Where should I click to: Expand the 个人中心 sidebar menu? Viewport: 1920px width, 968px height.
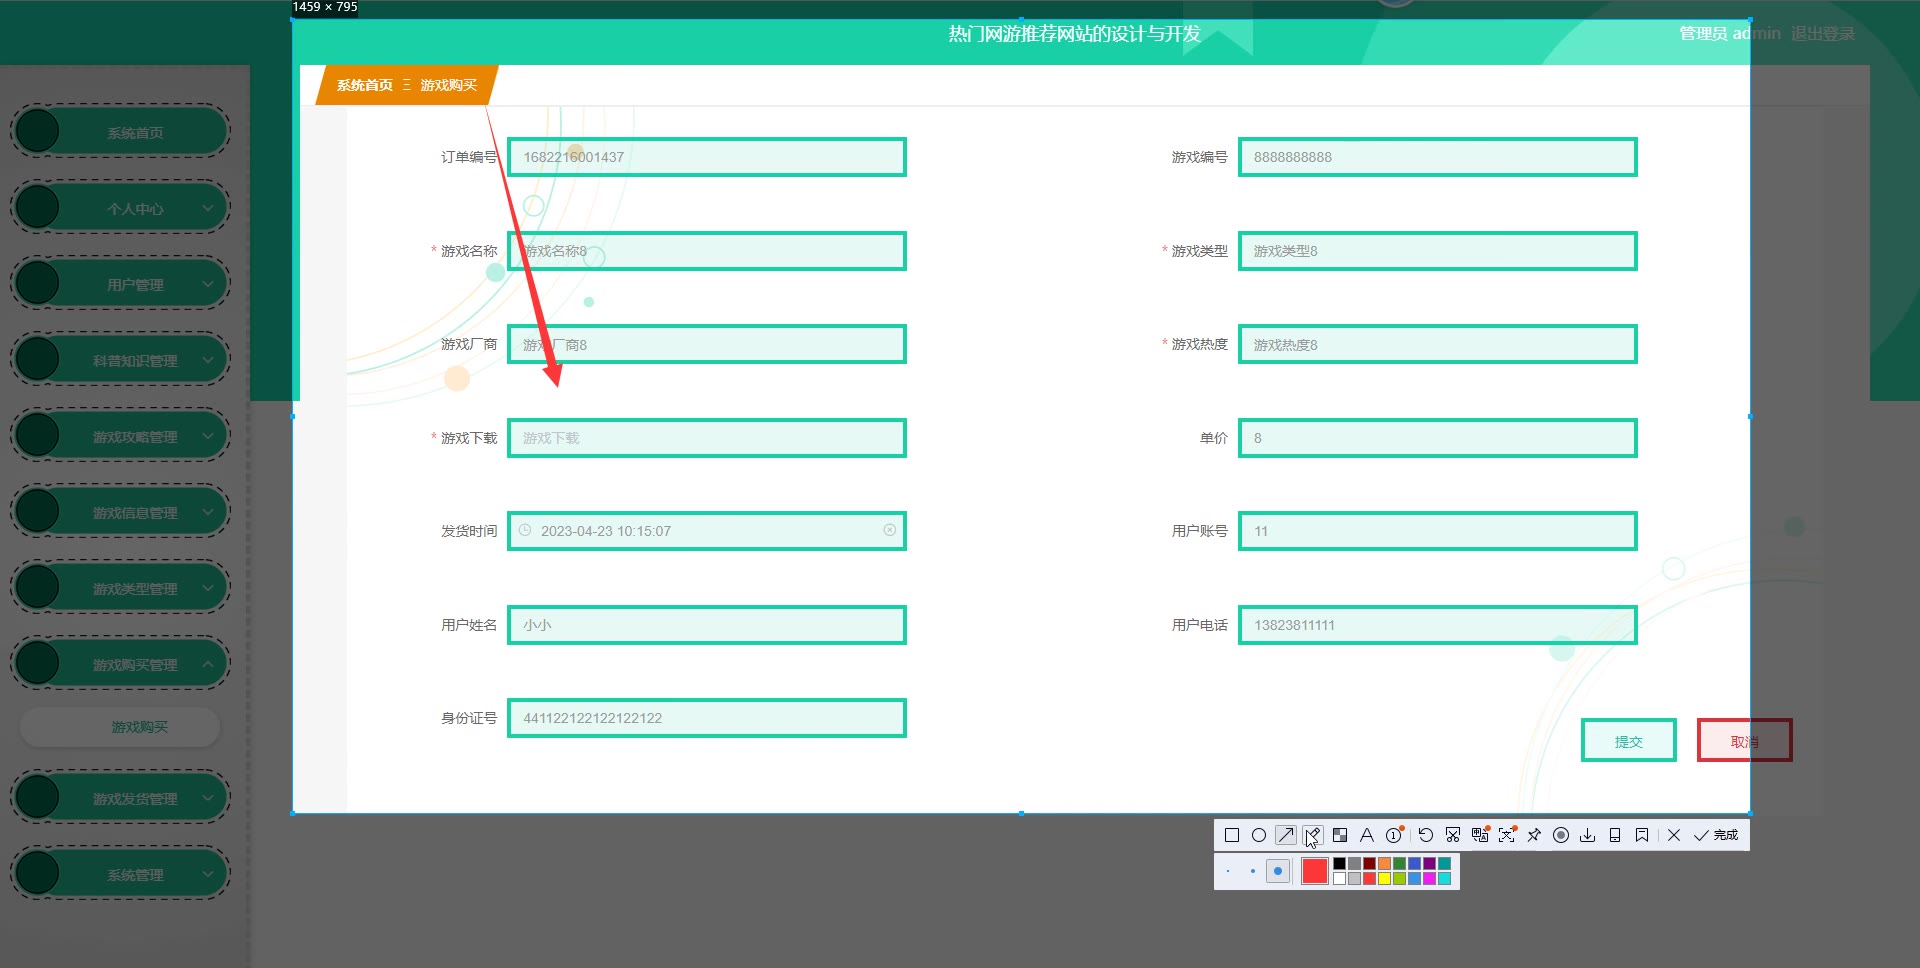120,208
